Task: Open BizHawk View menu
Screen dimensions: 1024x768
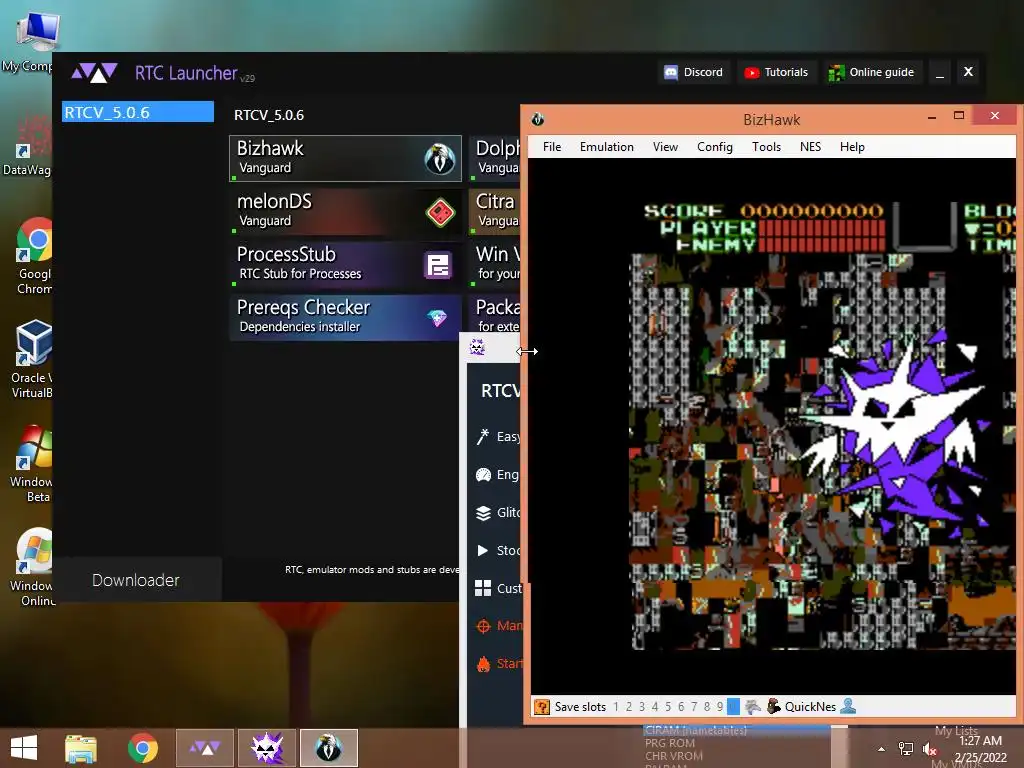Action: (665, 147)
